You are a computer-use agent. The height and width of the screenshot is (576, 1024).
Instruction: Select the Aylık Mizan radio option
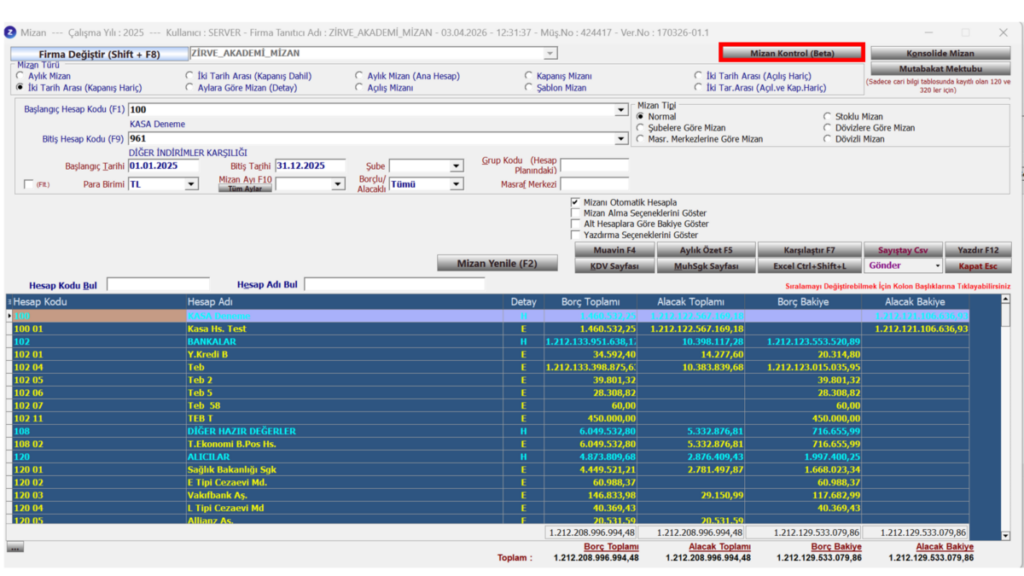(x=20, y=76)
